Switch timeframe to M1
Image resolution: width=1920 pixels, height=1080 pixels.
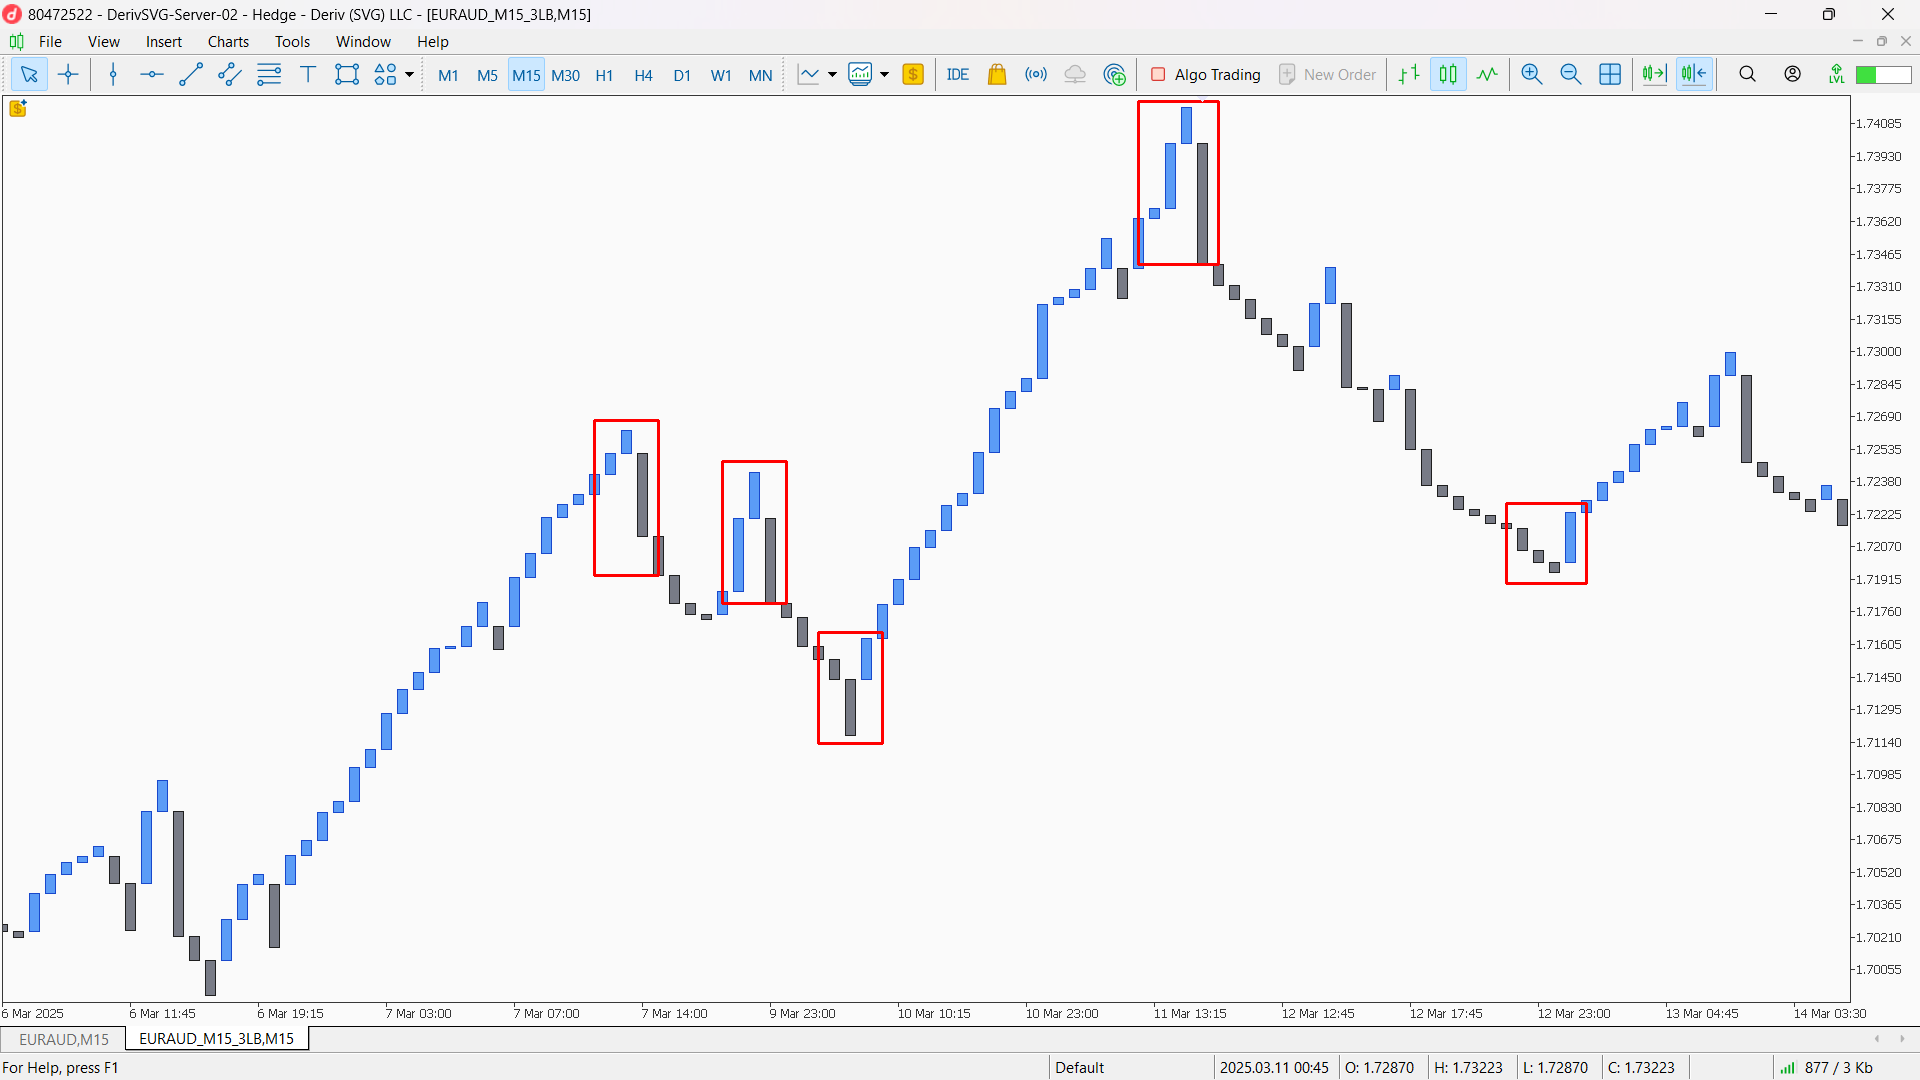click(x=448, y=76)
